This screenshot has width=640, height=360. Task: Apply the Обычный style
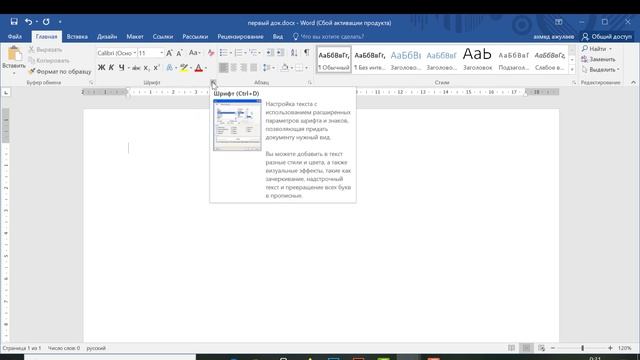(334, 60)
